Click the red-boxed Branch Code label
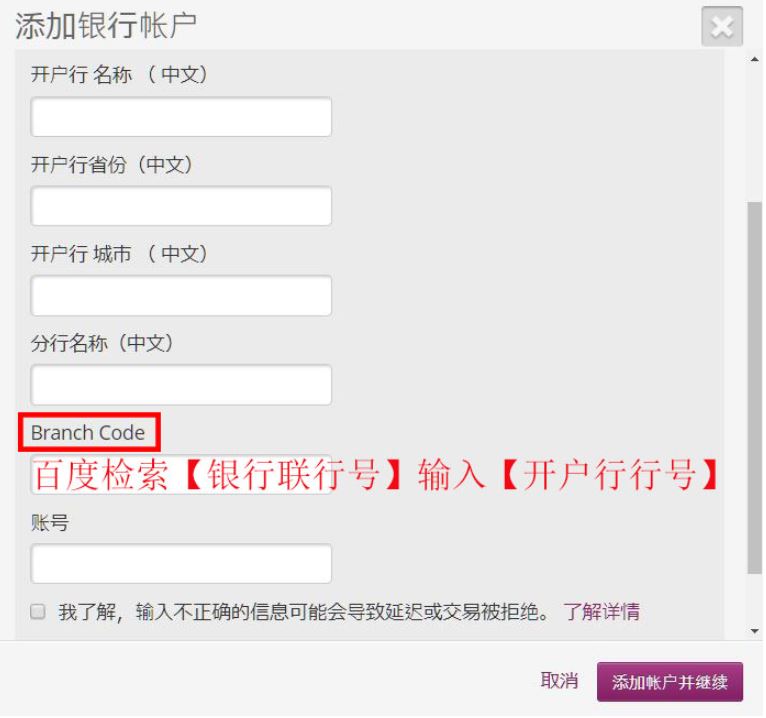 point(88,434)
